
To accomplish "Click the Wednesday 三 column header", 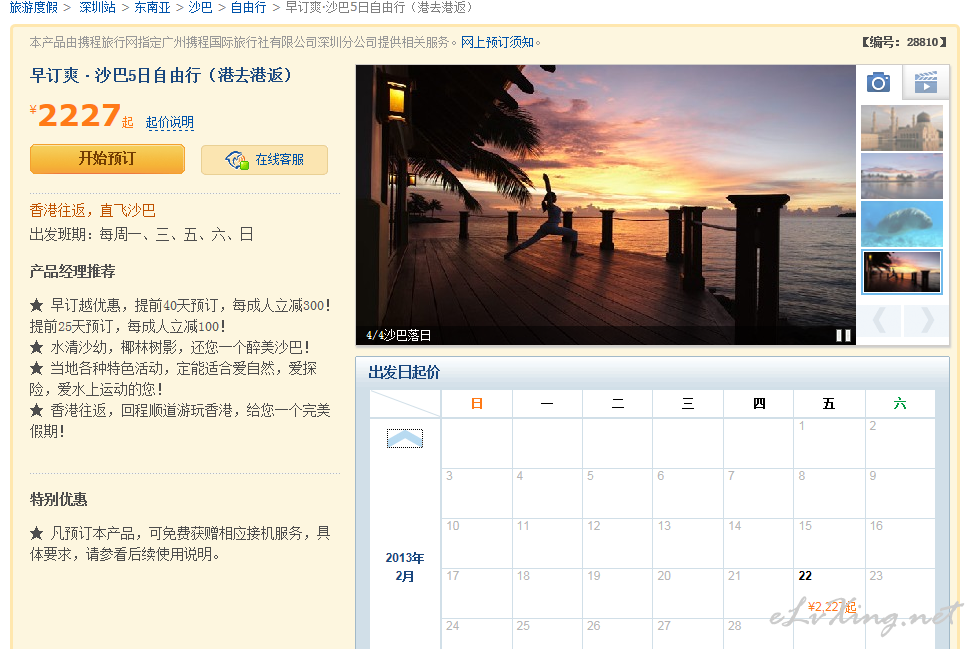I will pos(688,404).
